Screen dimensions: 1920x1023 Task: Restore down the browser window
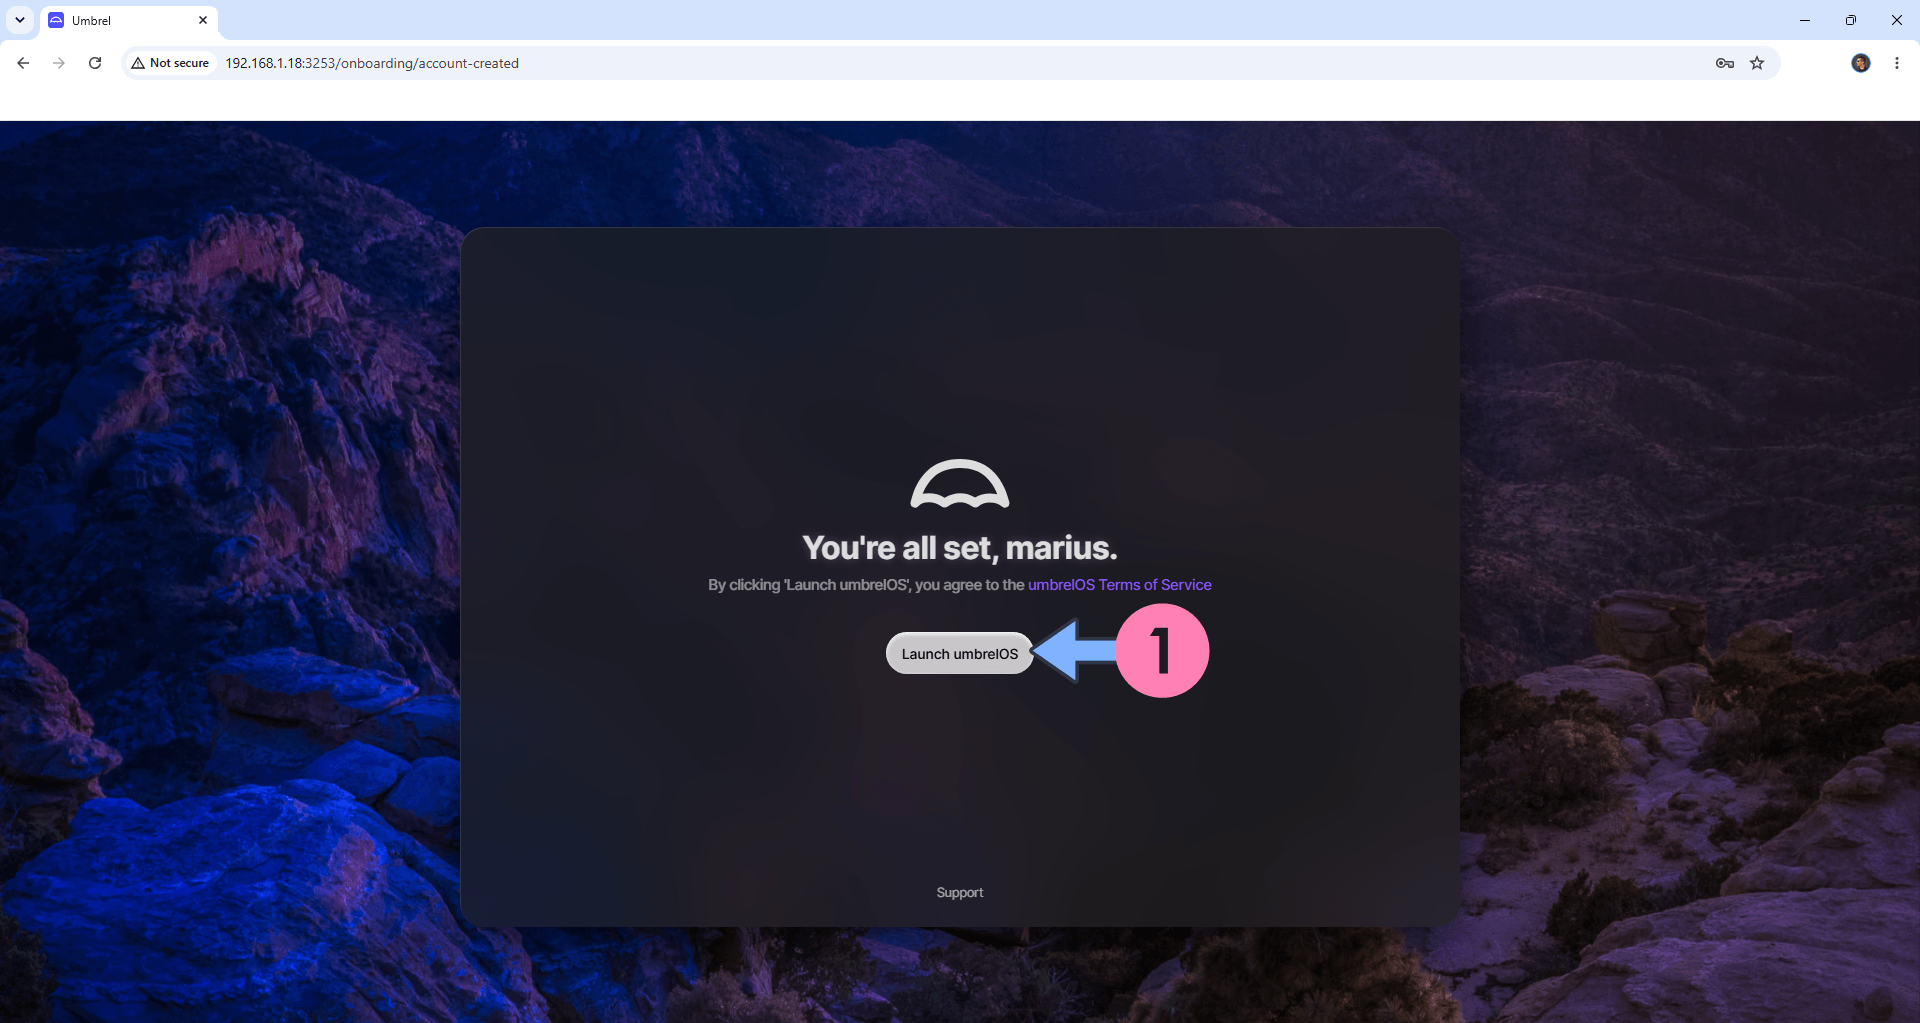pyautogui.click(x=1851, y=20)
